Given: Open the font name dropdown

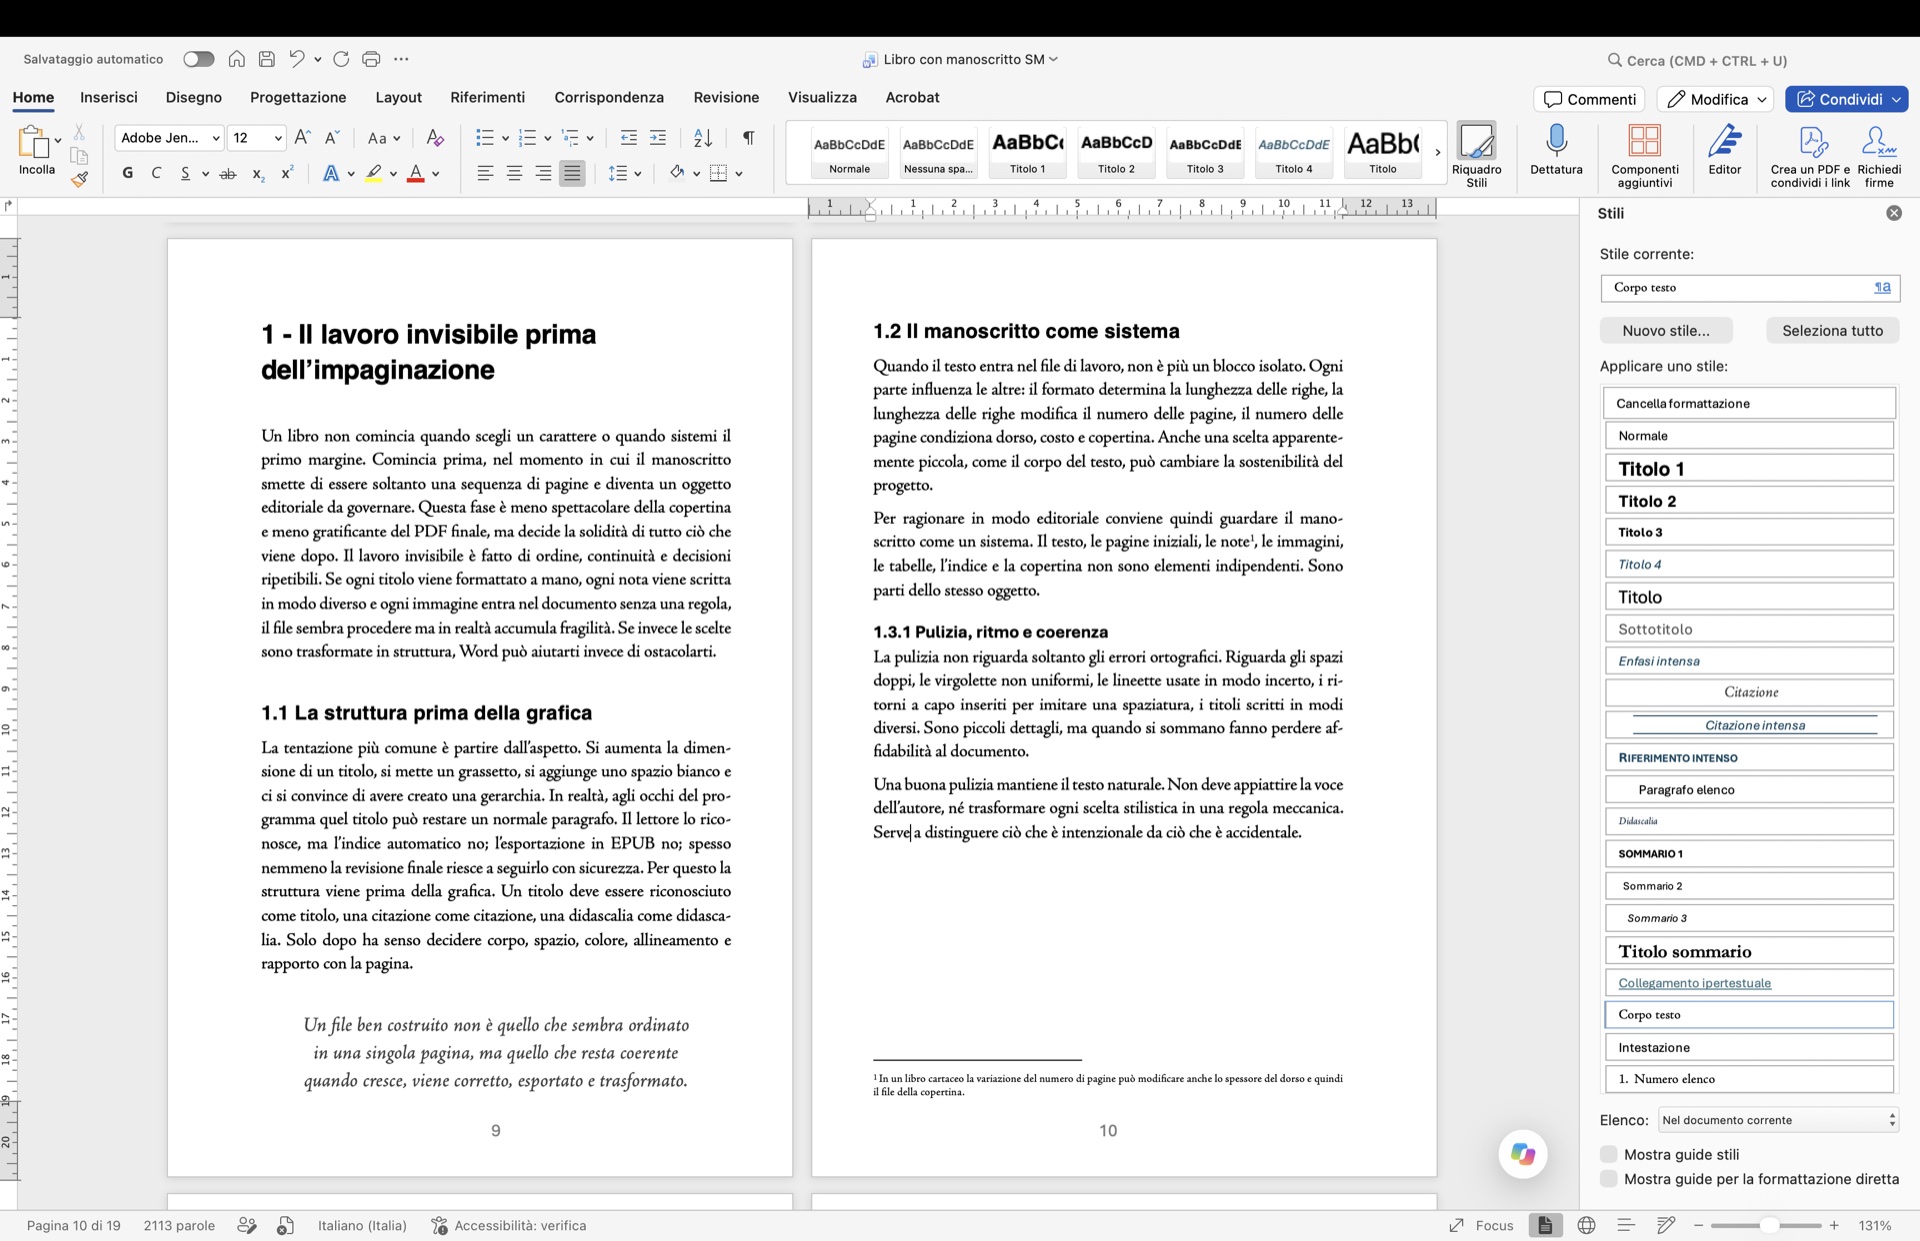Looking at the screenshot, I should (215, 138).
